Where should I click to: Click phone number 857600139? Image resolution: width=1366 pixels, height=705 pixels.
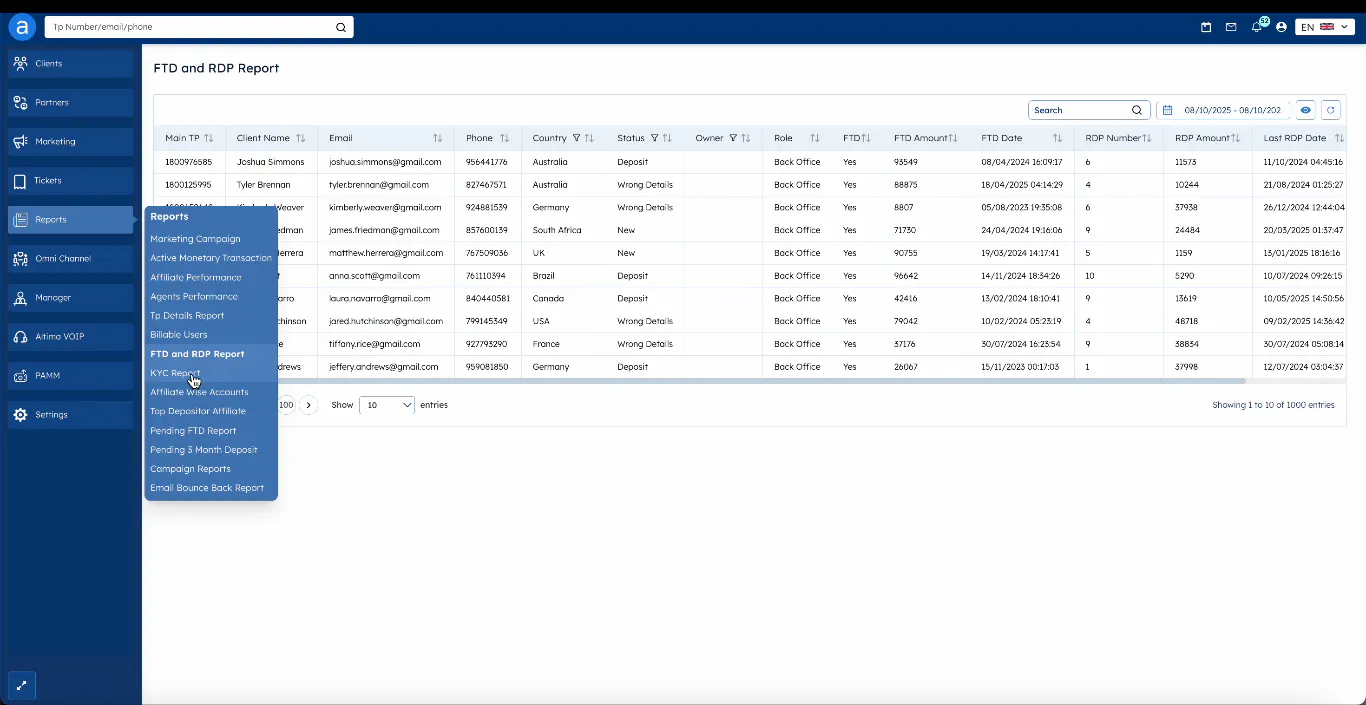(x=486, y=230)
